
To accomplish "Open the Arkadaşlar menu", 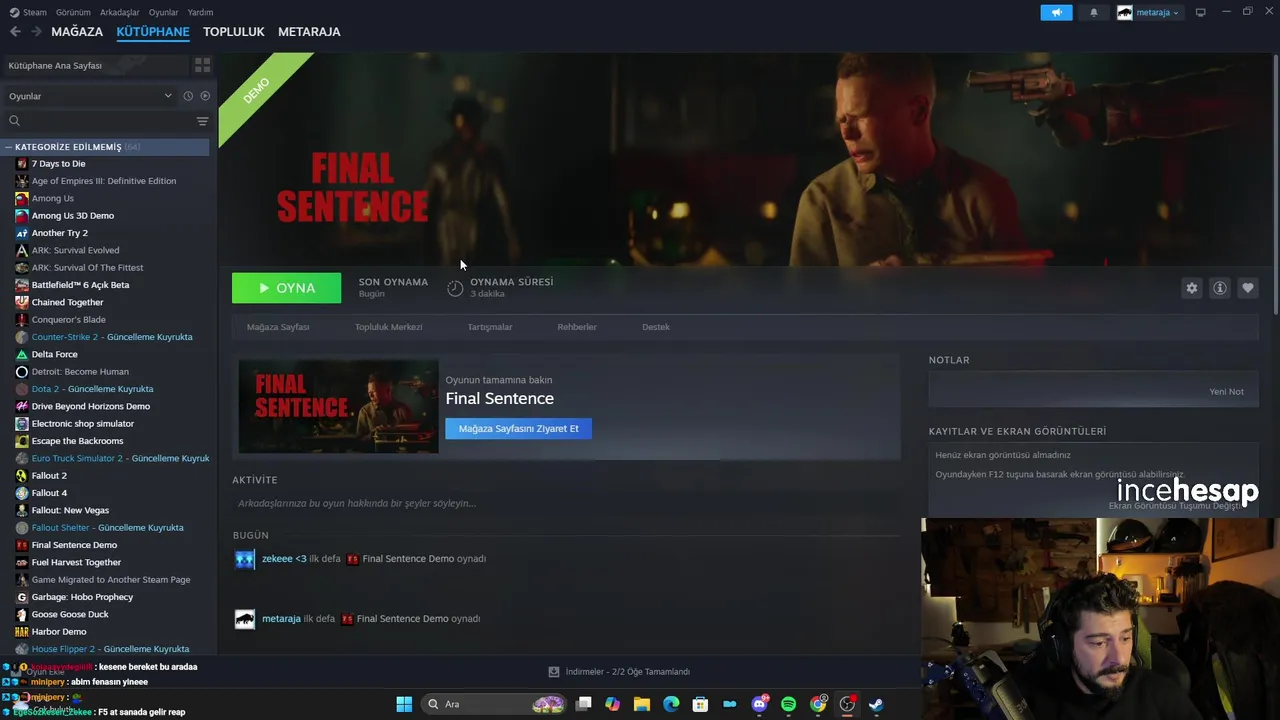I will [x=120, y=12].
